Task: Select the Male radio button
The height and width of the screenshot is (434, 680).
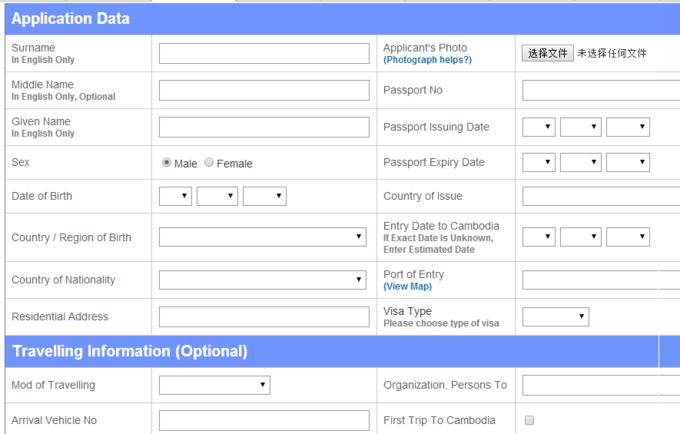Action: pos(167,163)
